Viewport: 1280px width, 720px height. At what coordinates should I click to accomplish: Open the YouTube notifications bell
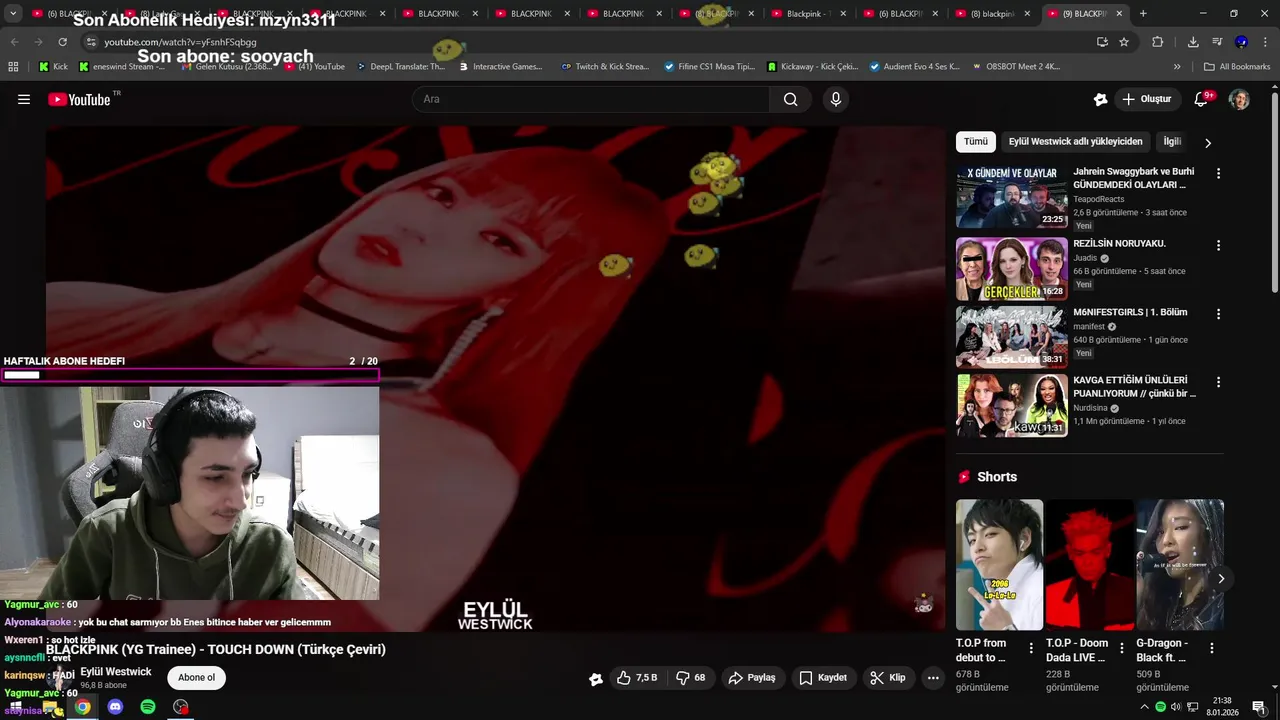click(x=1202, y=99)
